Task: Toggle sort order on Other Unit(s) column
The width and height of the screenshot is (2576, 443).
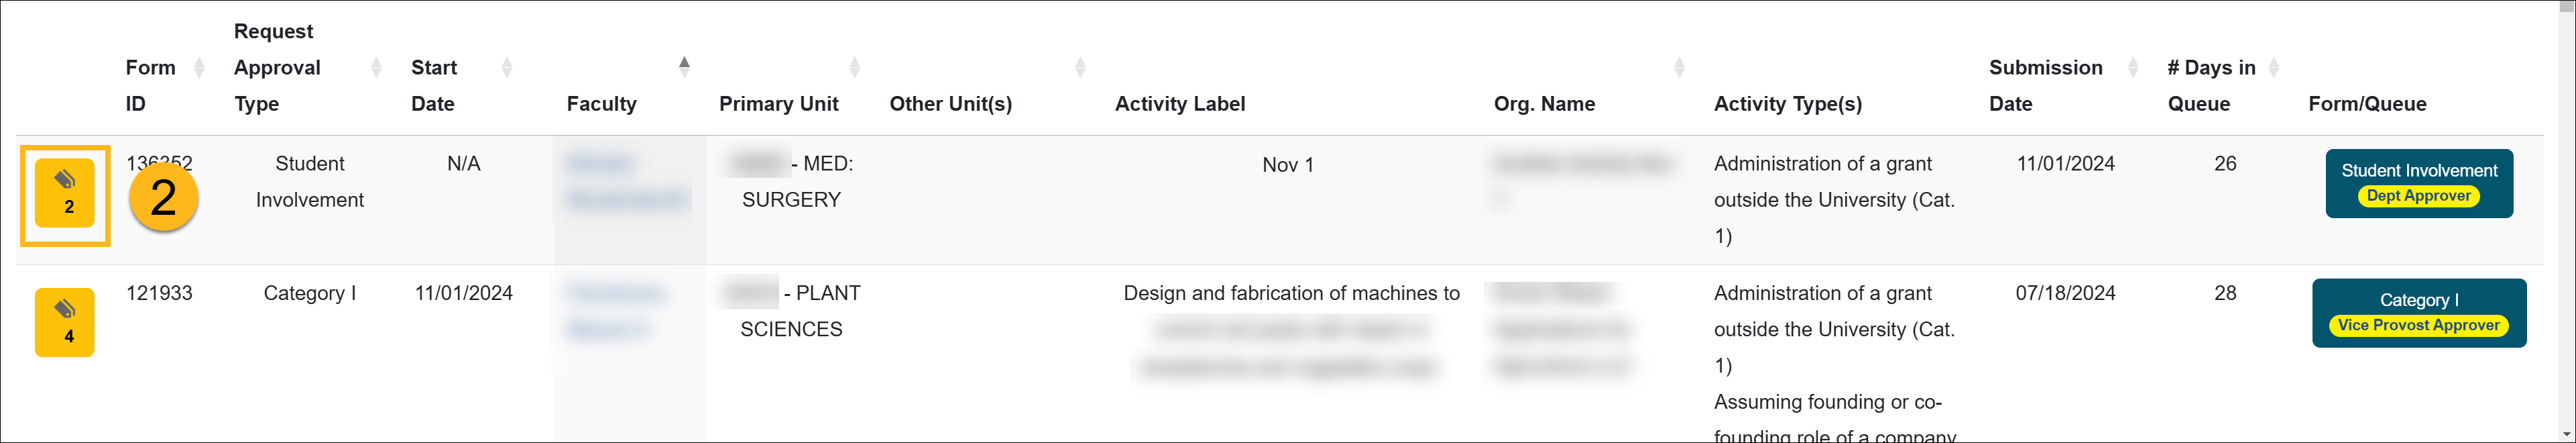Action: click(x=1080, y=67)
